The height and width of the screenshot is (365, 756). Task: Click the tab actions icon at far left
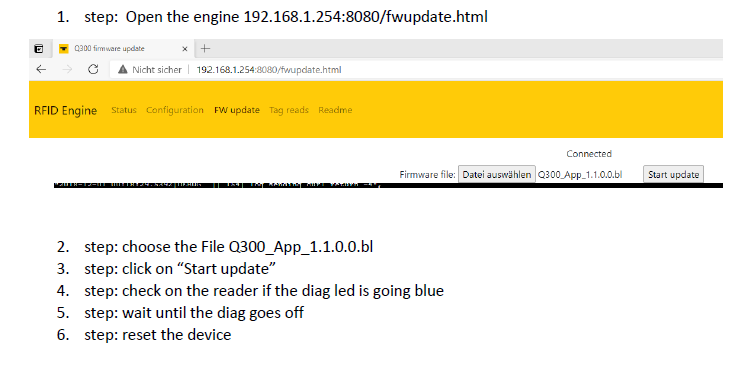[x=39, y=49]
